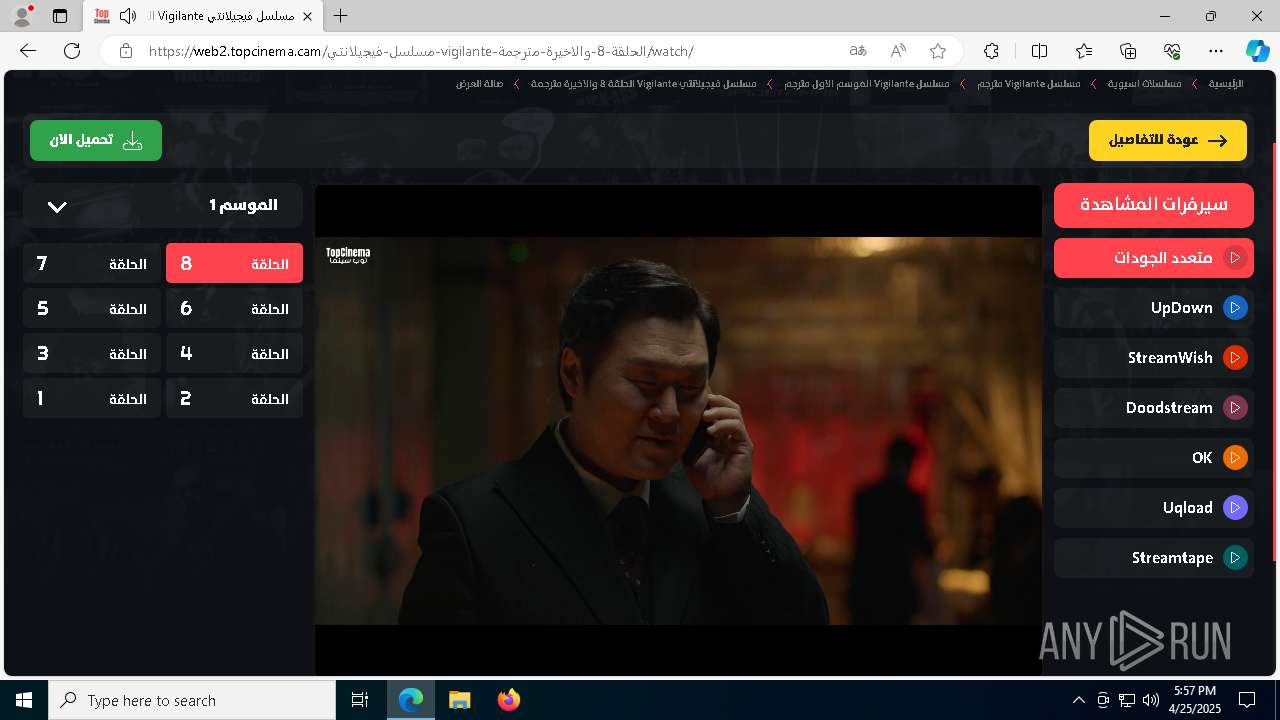This screenshot has height=720, width=1280.
Task: Open a new tab
Action: pos(341,16)
